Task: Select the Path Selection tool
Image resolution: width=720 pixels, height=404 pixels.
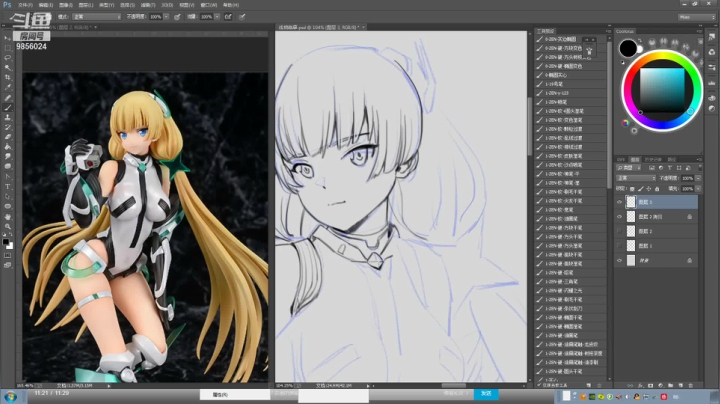Action: coord(7,196)
